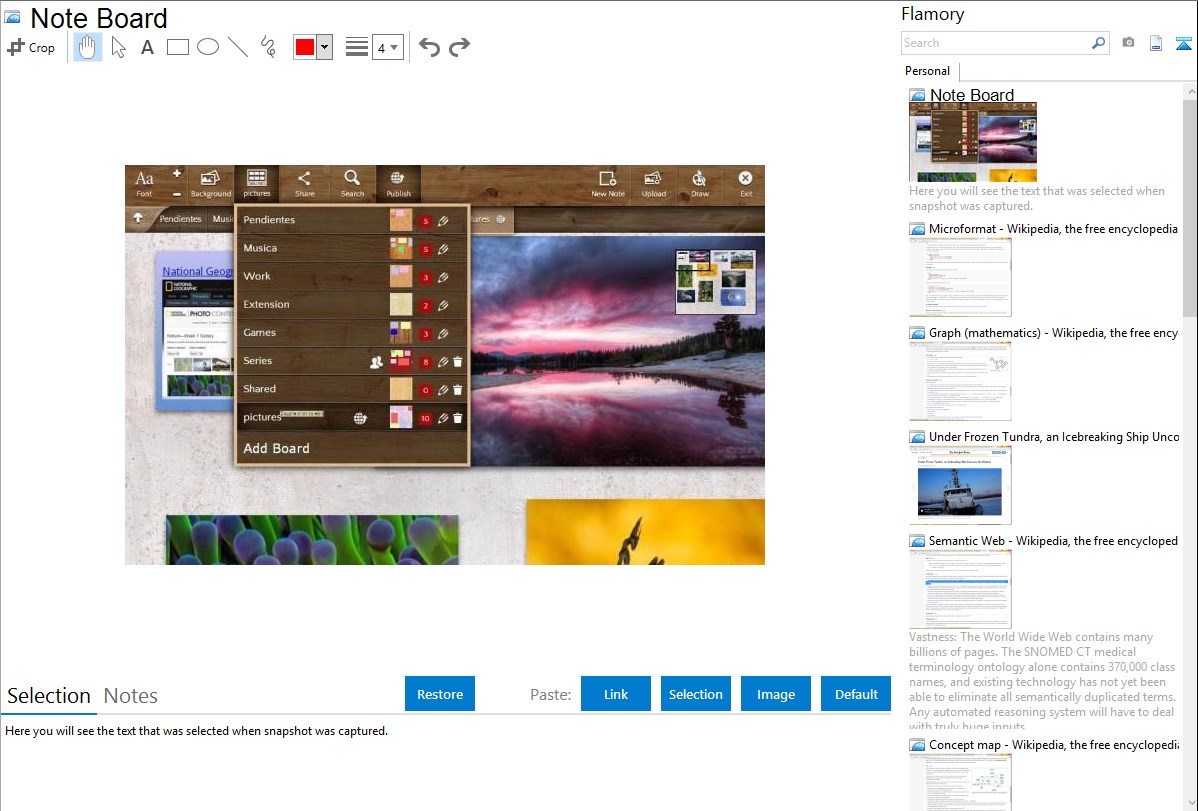This screenshot has height=811, width=1198.
Task: Select the Work board entry
Action: (351, 277)
